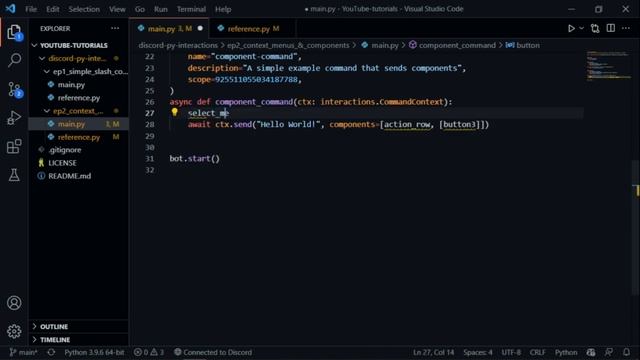Click the warnings count in status bar
This screenshot has height=360, width=640.
pos(157,352)
